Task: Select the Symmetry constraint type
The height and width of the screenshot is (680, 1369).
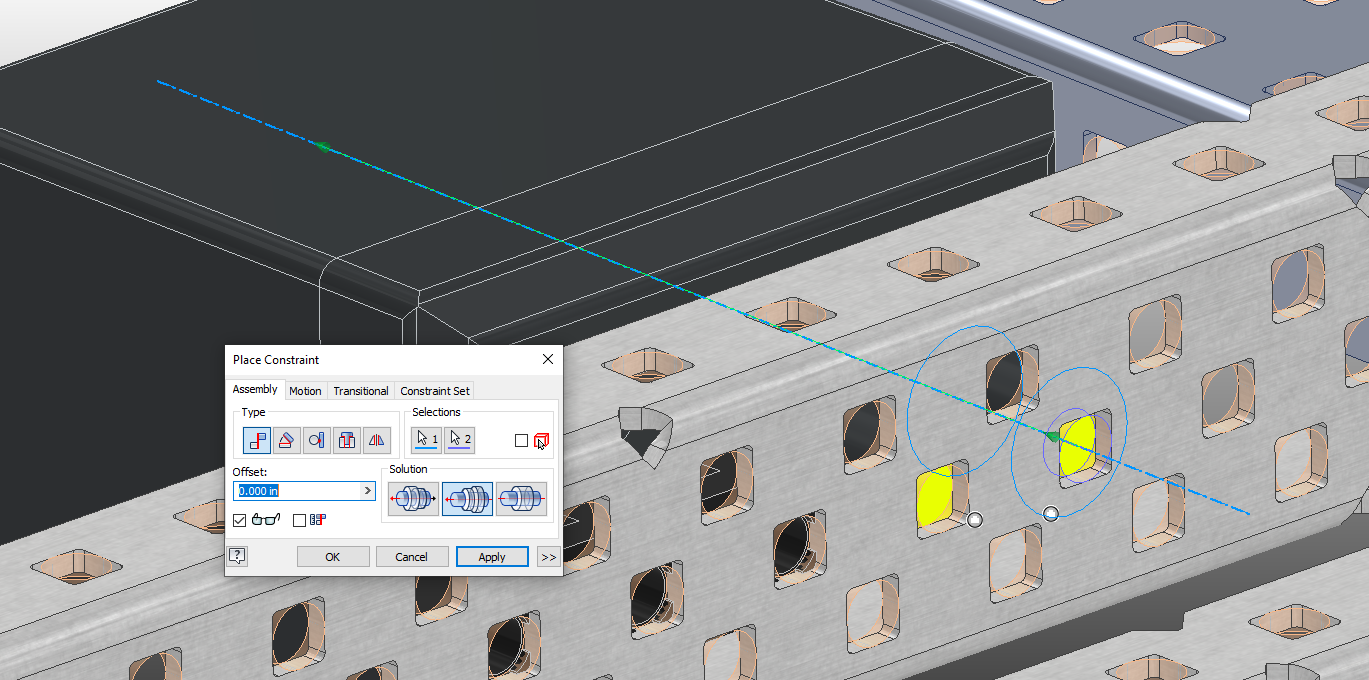Action: pos(377,439)
